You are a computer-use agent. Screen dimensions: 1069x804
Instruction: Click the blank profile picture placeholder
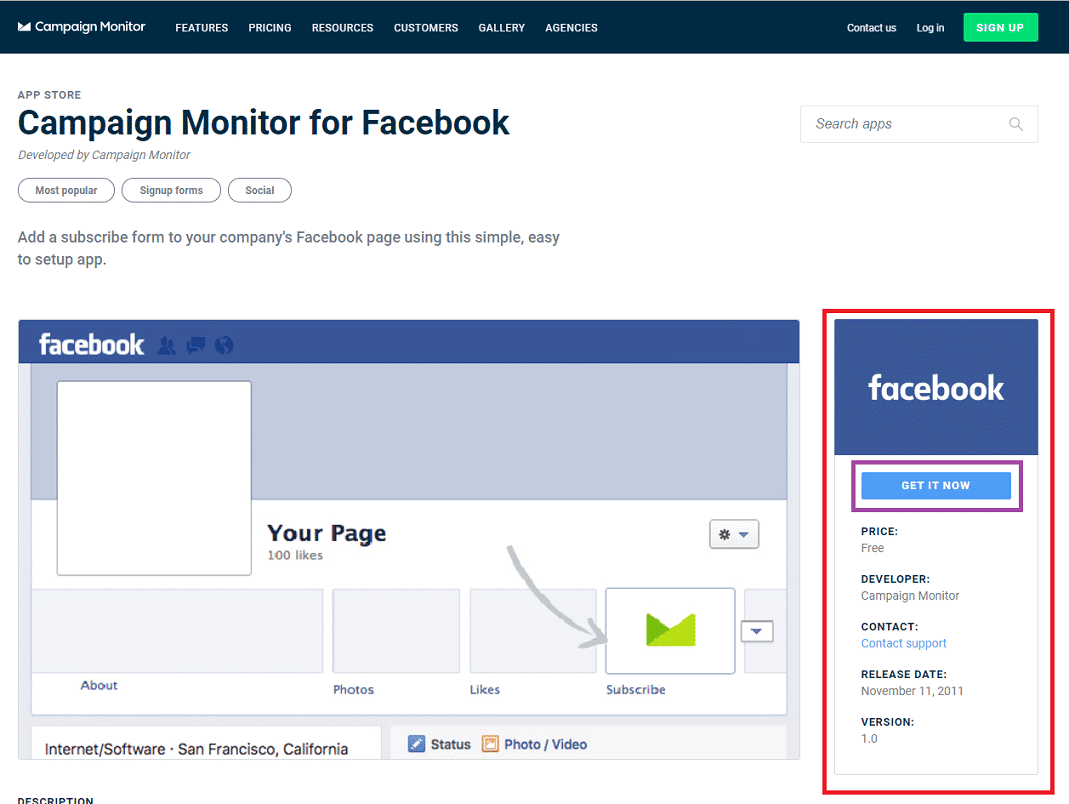tap(154, 478)
